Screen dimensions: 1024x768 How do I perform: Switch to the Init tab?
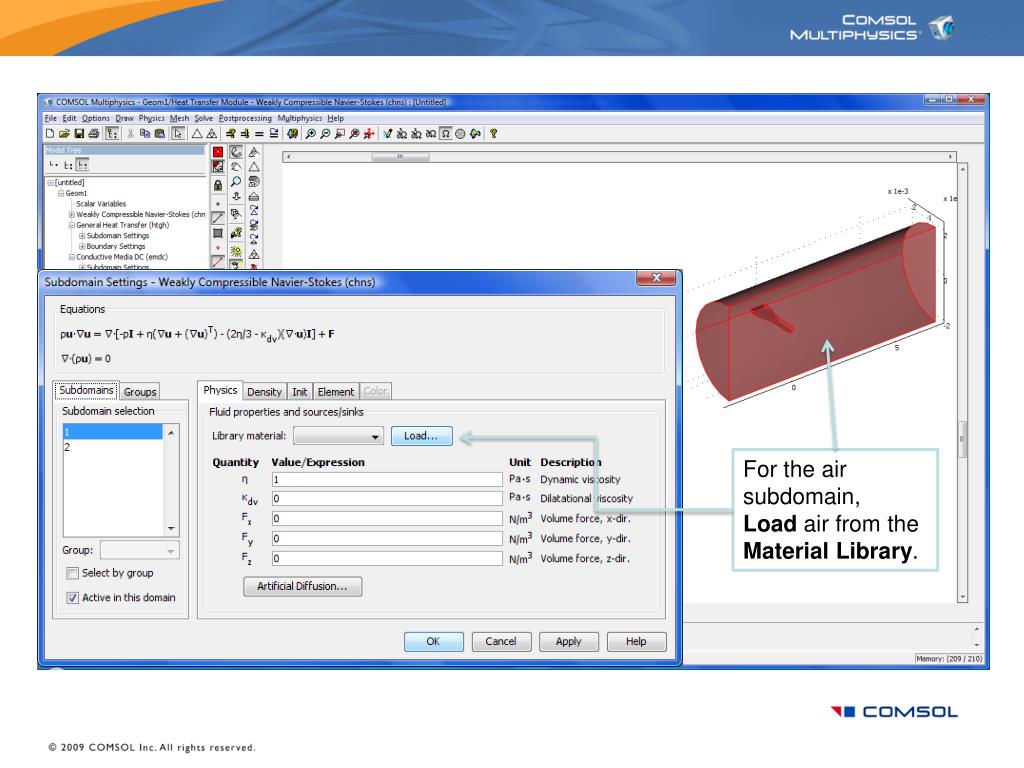pos(300,392)
